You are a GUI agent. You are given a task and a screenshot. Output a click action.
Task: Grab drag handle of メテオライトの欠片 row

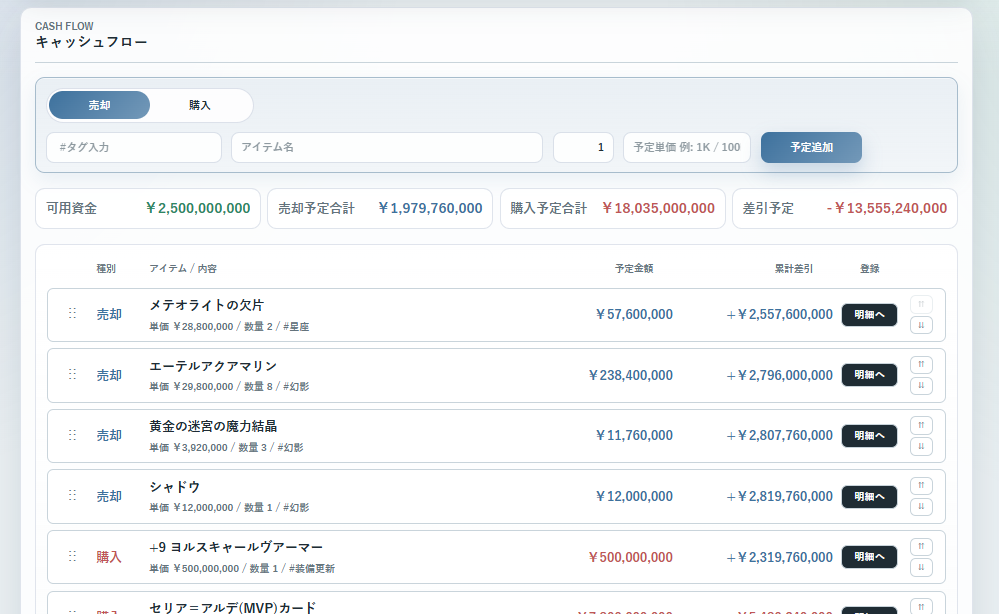click(x=72, y=313)
